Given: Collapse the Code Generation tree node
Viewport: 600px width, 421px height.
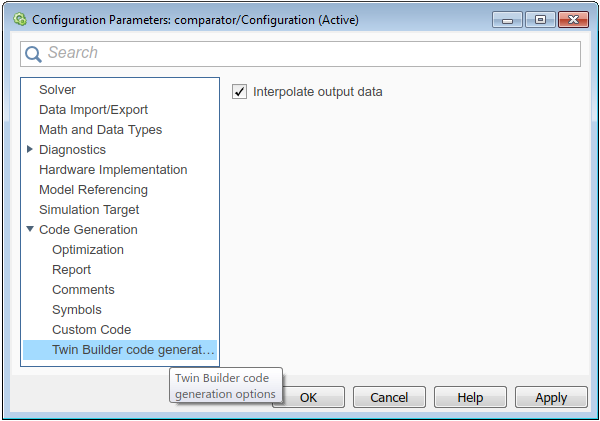Looking at the screenshot, I should pos(31,229).
